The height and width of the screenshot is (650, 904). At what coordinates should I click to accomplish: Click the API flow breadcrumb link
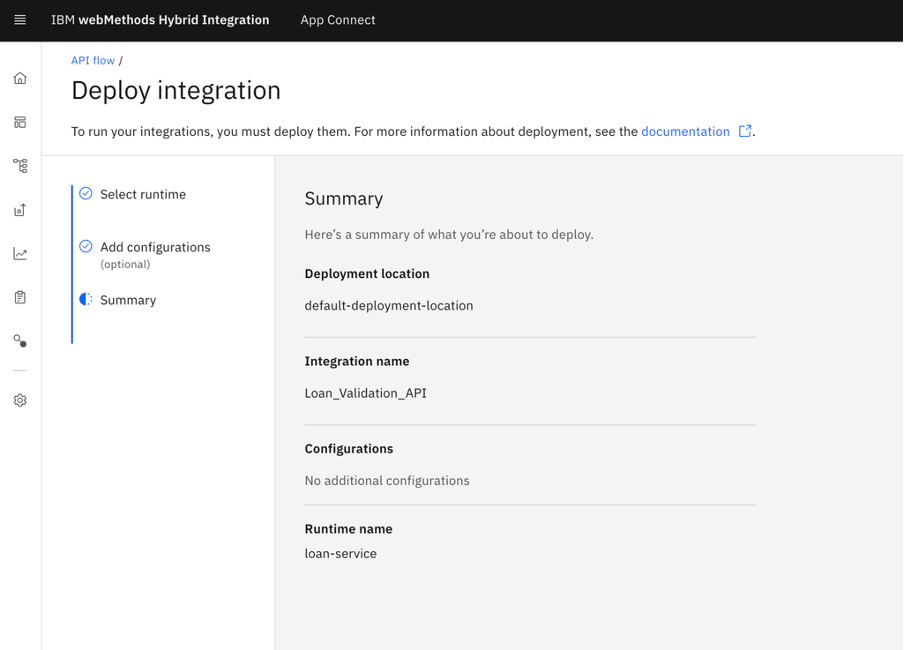coord(93,61)
